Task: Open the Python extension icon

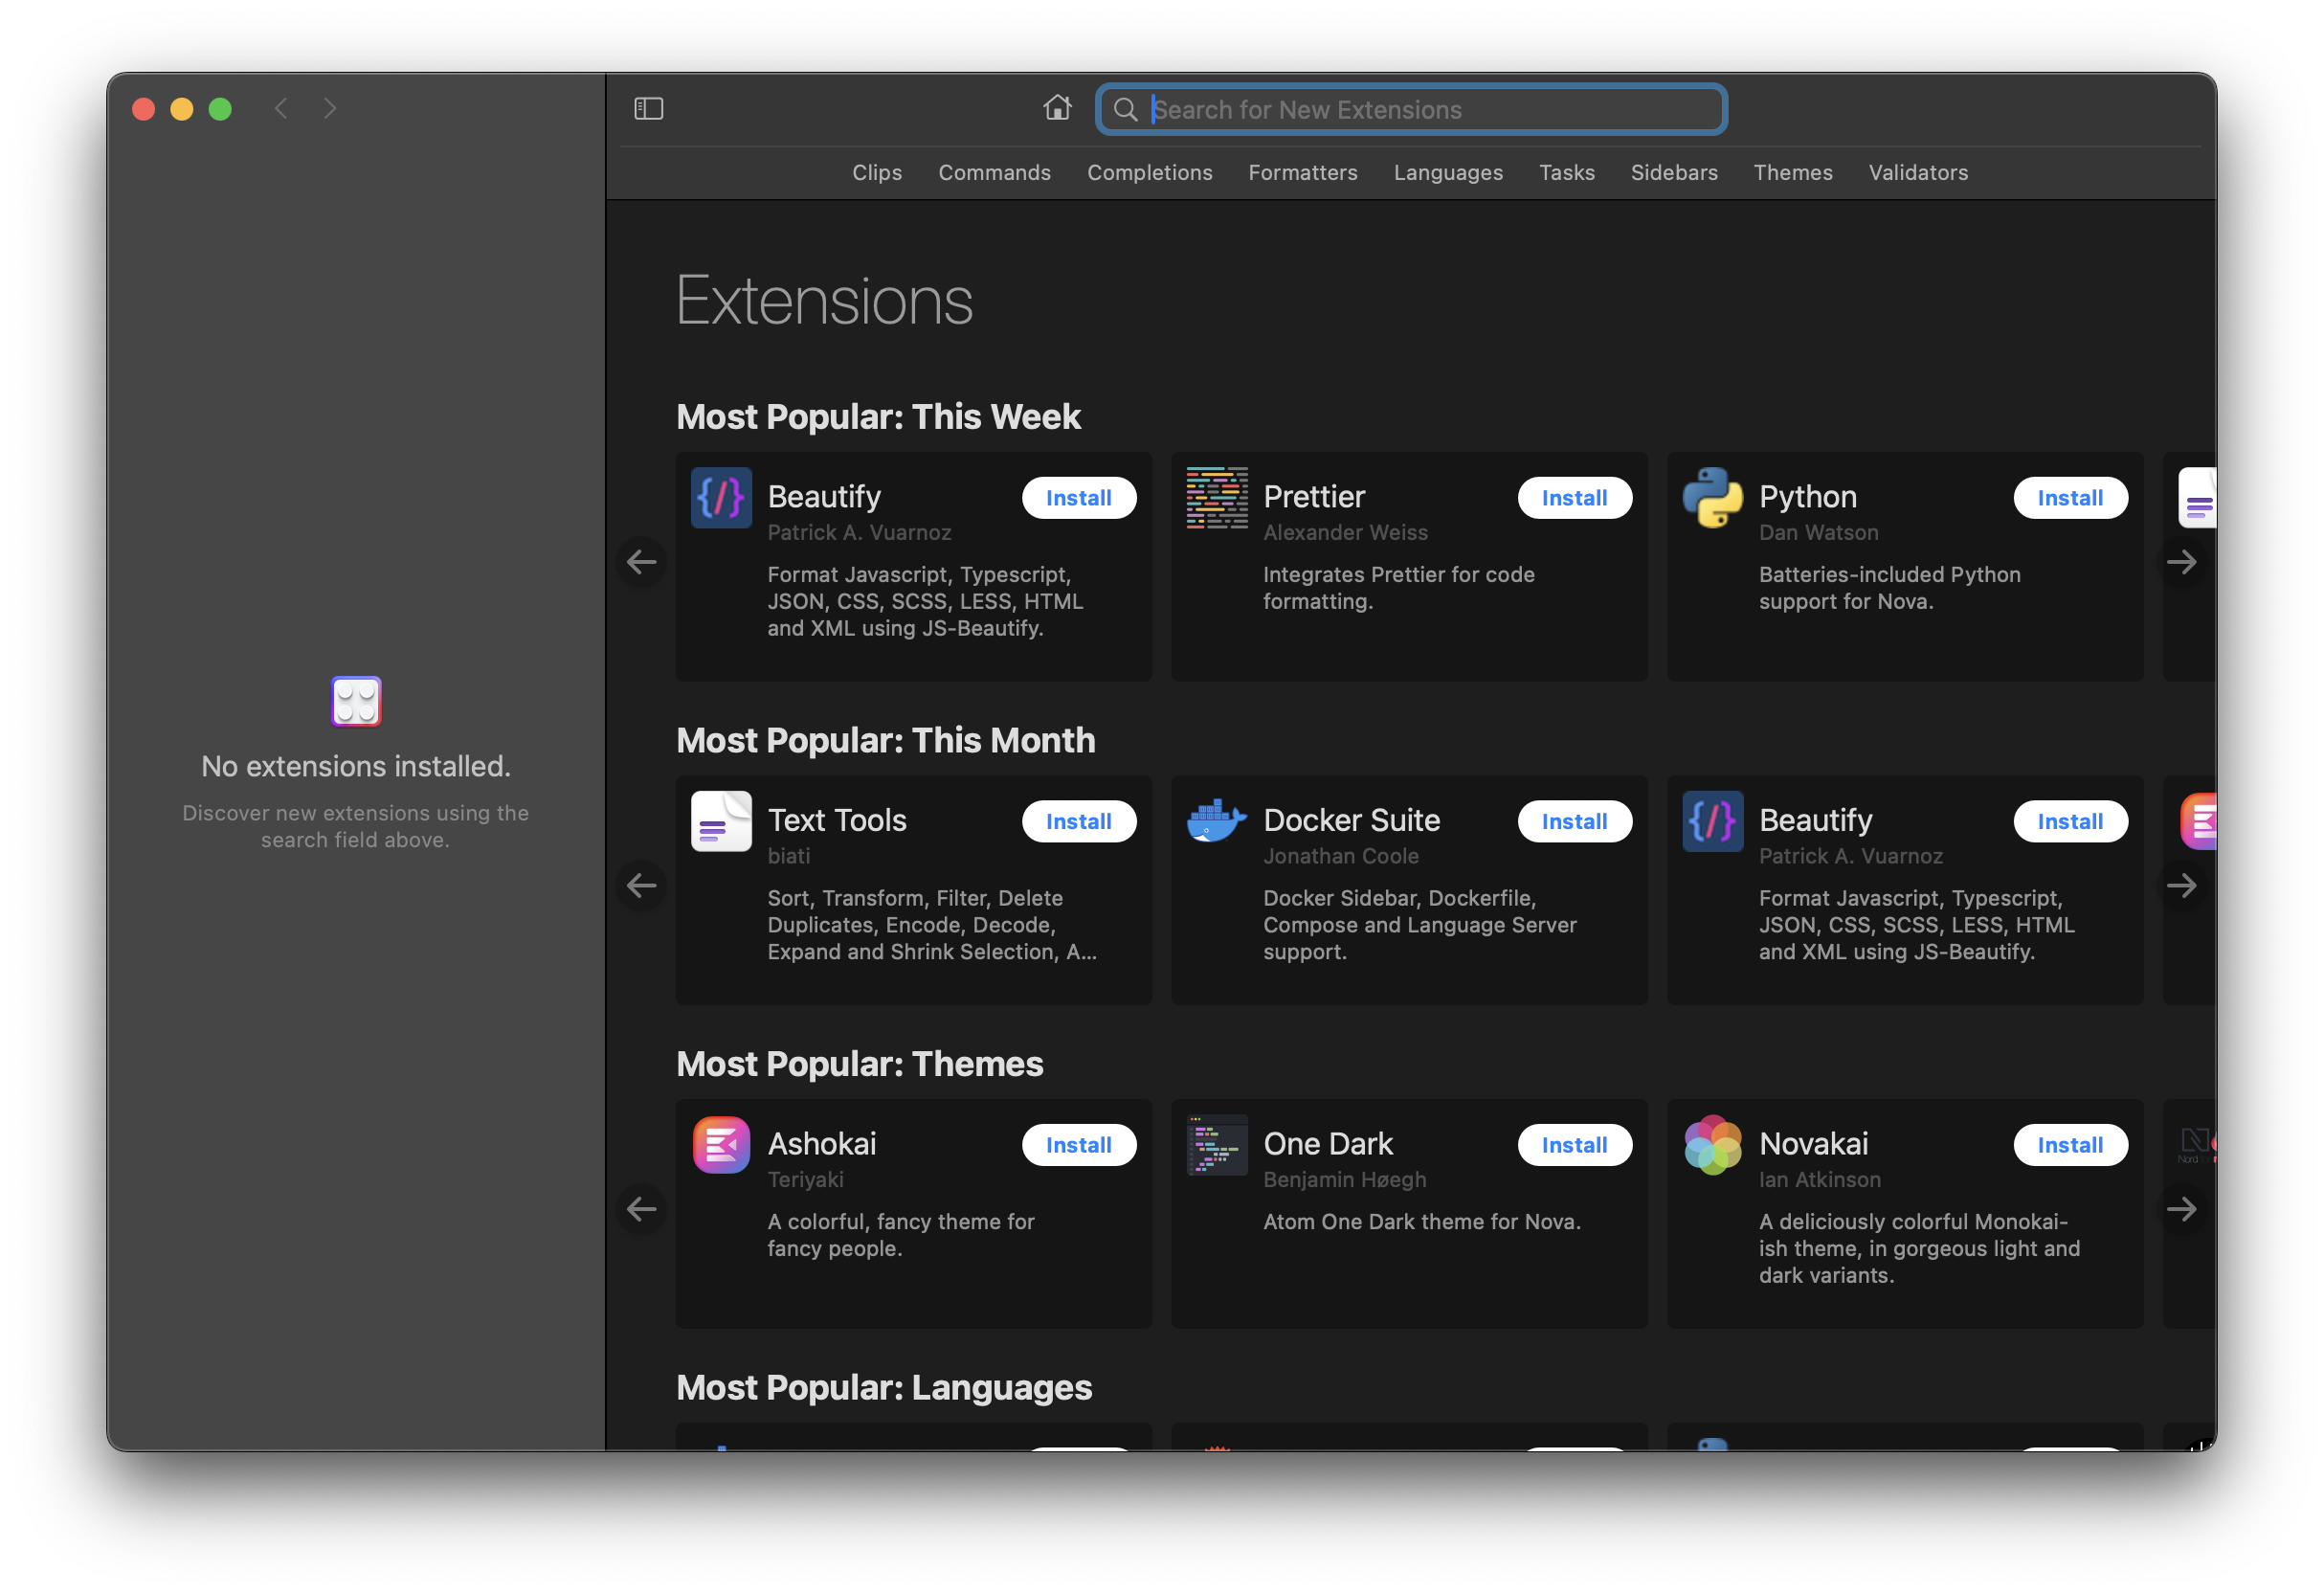Action: point(1713,497)
